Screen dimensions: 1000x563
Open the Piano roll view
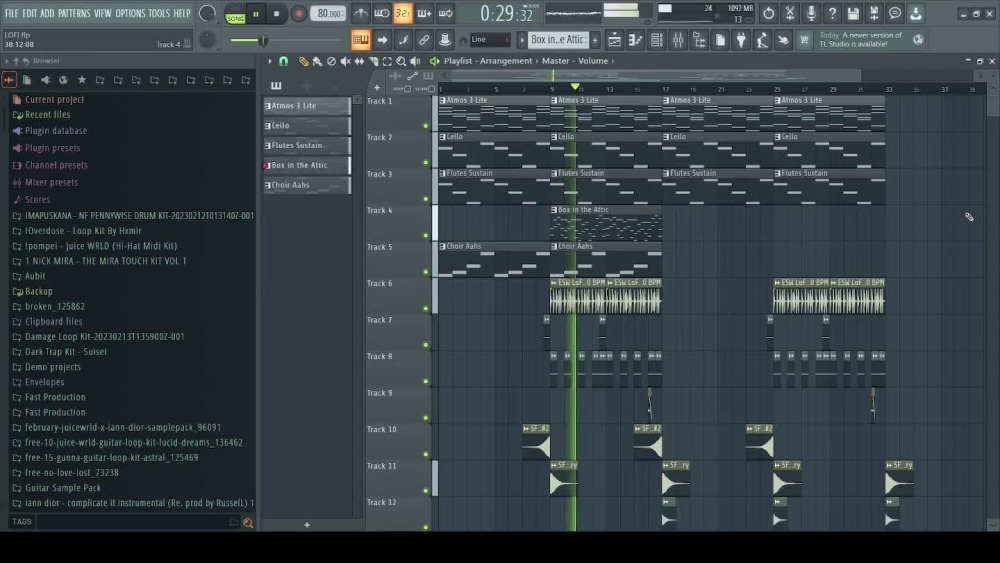[x=635, y=40]
